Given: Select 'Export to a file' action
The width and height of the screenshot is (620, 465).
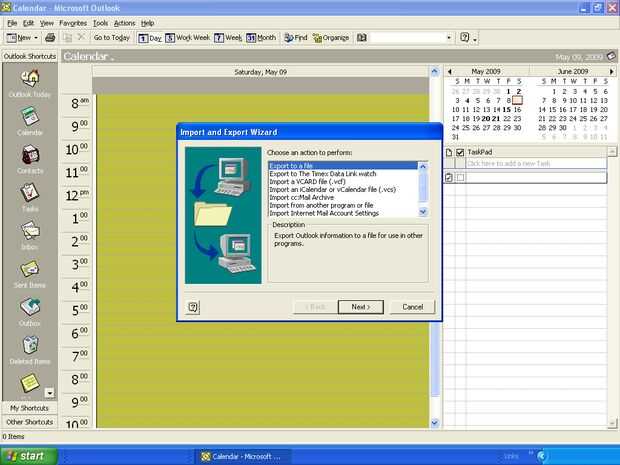Looking at the screenshot, I should pos(342,166).
